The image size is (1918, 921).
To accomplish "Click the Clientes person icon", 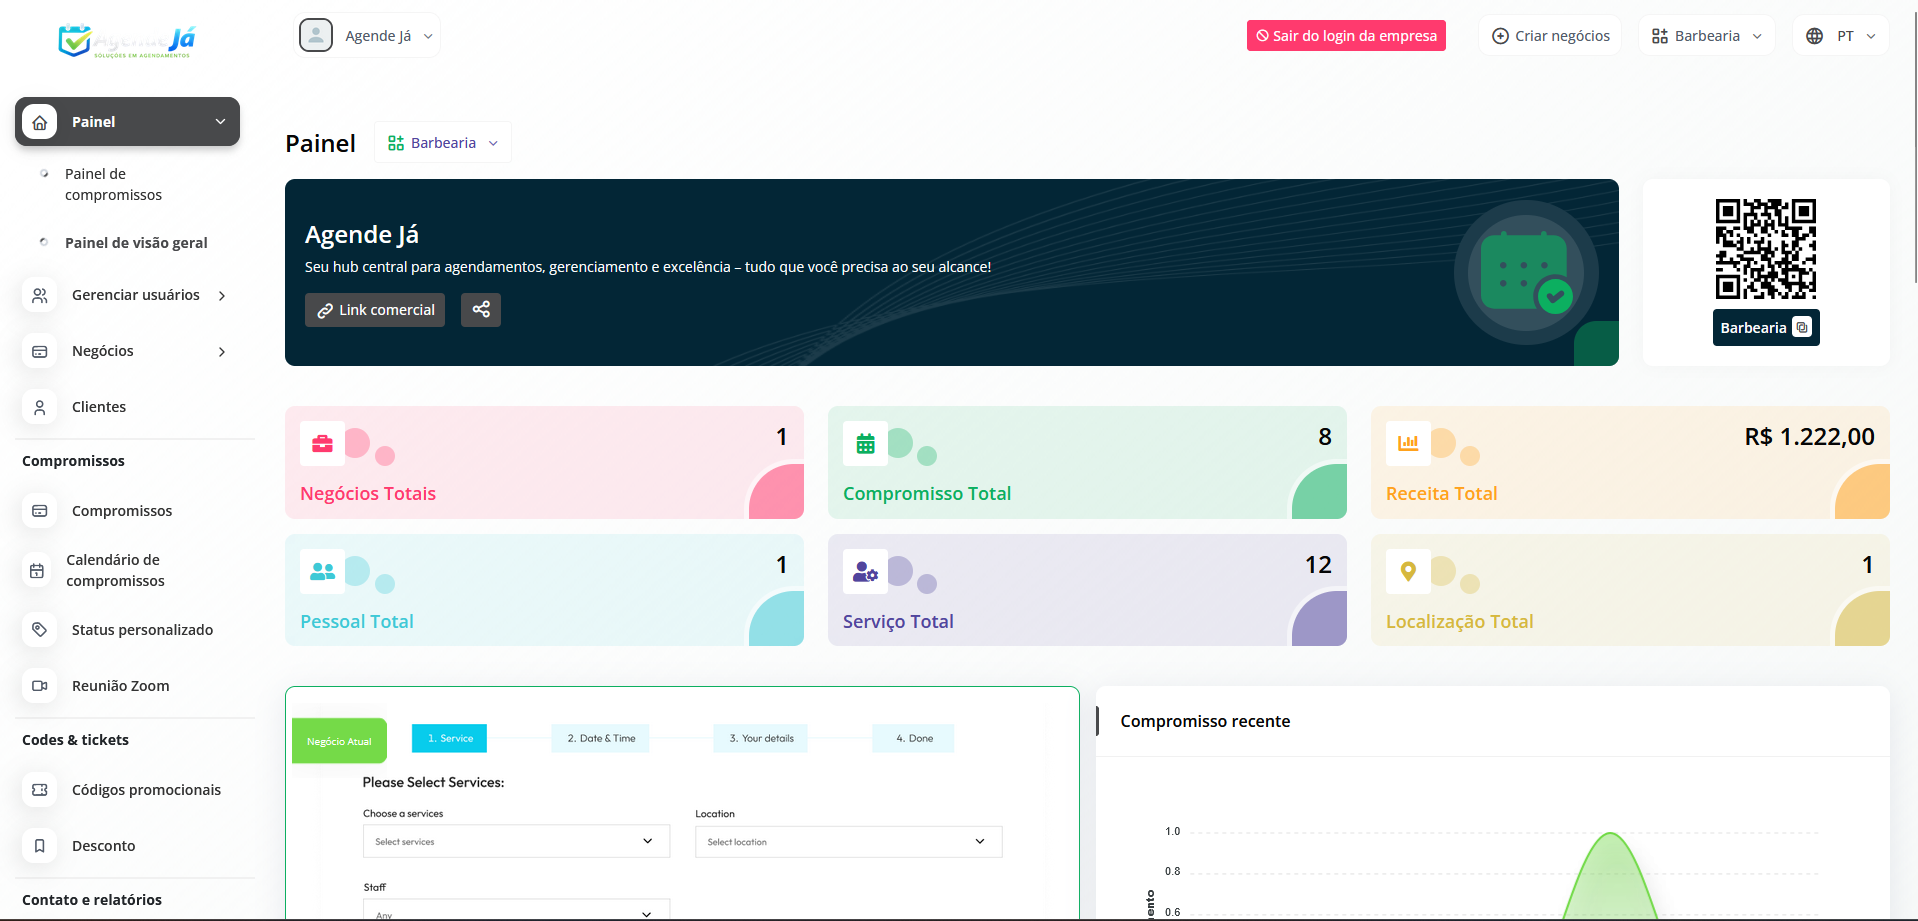I will pyautogui.click(x=40, y=407).
